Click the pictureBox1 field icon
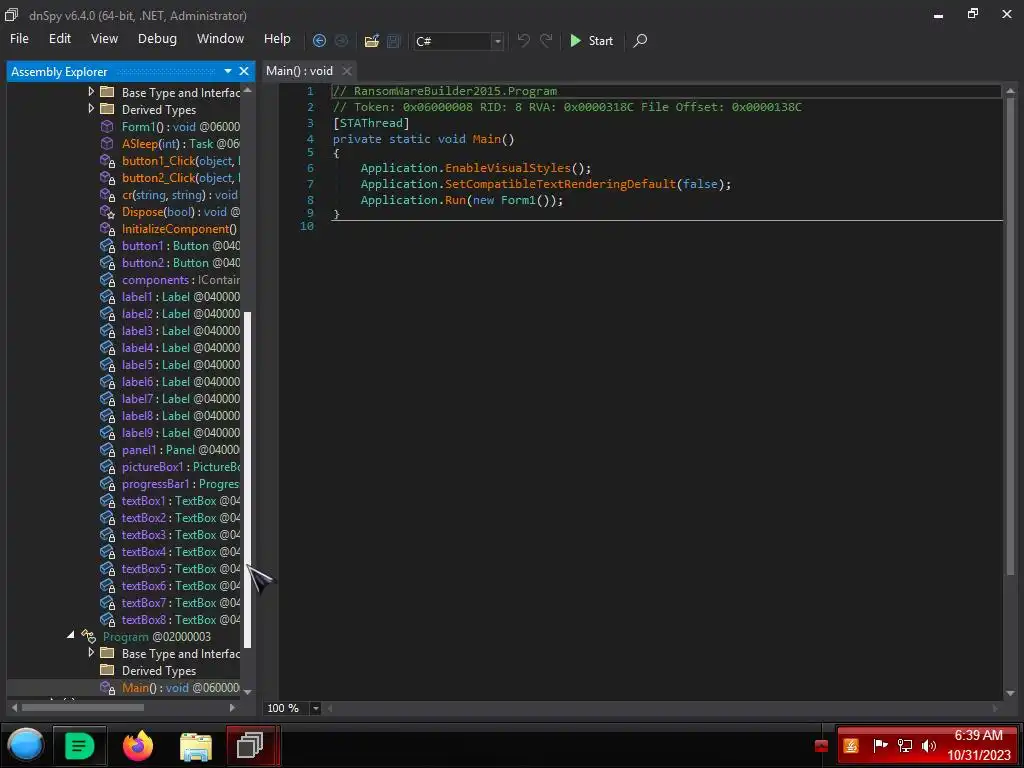Viewport: 1024px width, 768px height. click(x=107, y=466)
